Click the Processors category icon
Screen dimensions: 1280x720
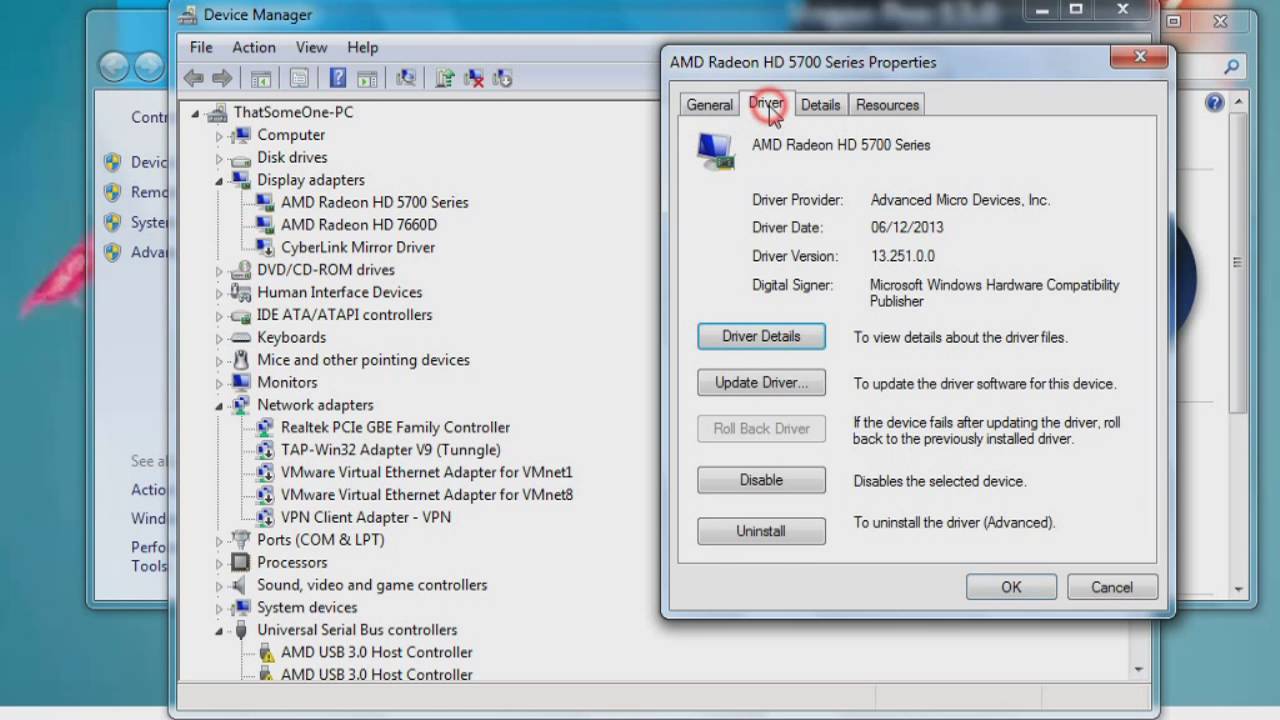[240, 562]
